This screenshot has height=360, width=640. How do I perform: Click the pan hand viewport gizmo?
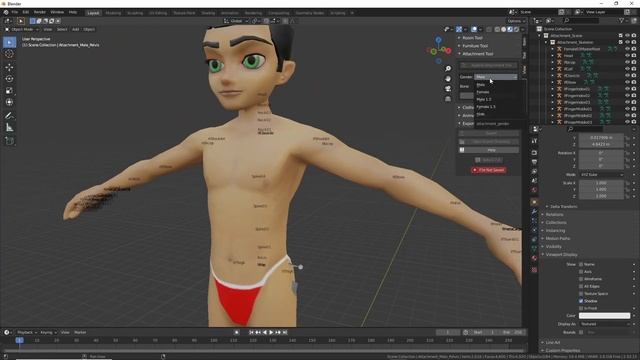[448, 79]
